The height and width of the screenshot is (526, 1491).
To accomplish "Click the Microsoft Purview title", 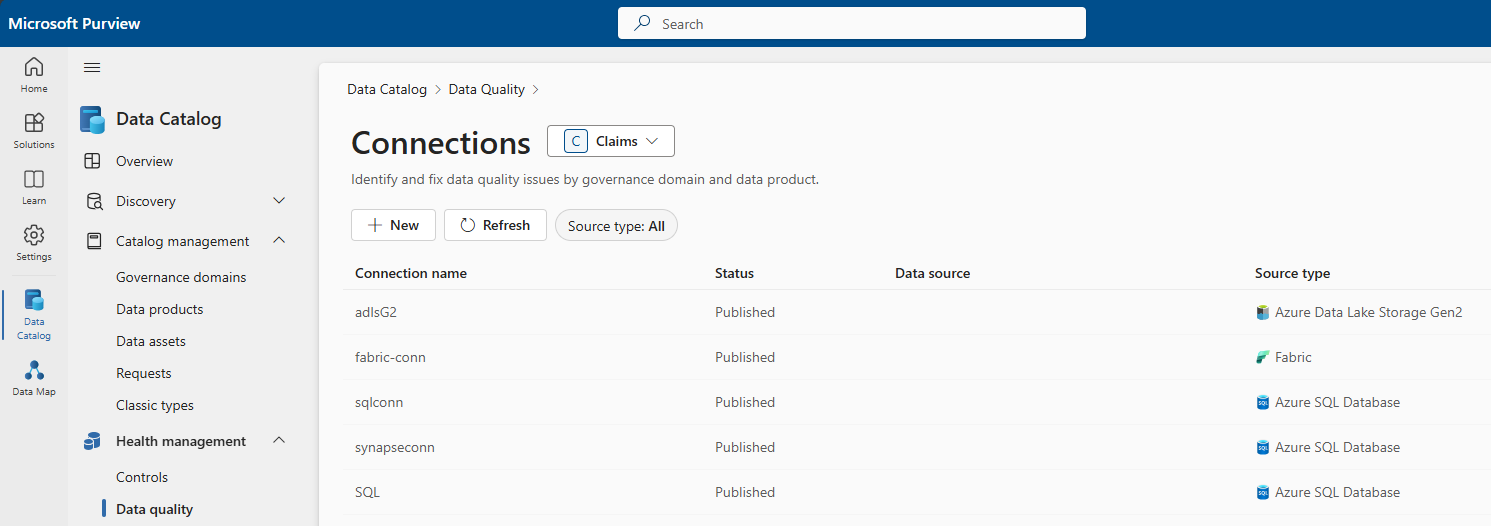I will pyautogui.click(x=74, y=23).
